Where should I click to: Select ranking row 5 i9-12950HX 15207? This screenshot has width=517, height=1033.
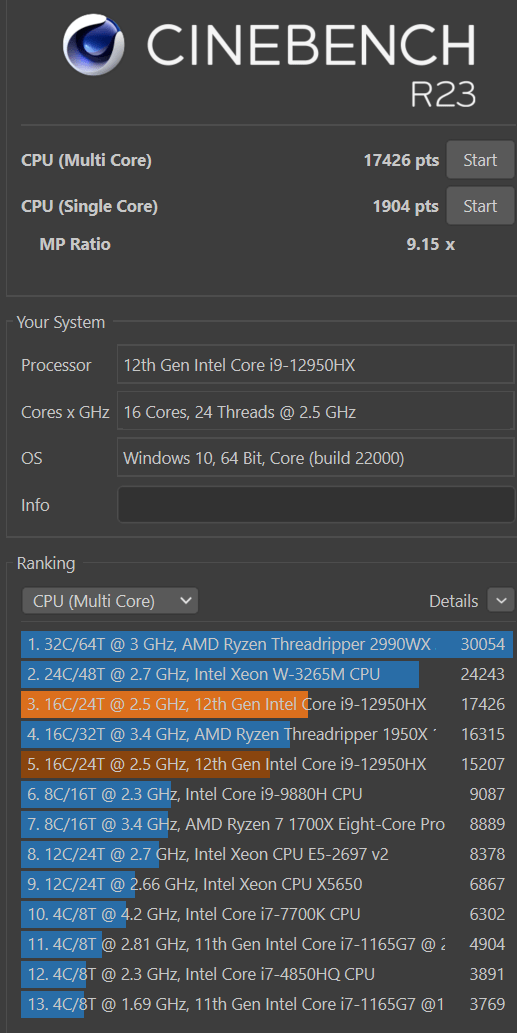tap(267, 764)
